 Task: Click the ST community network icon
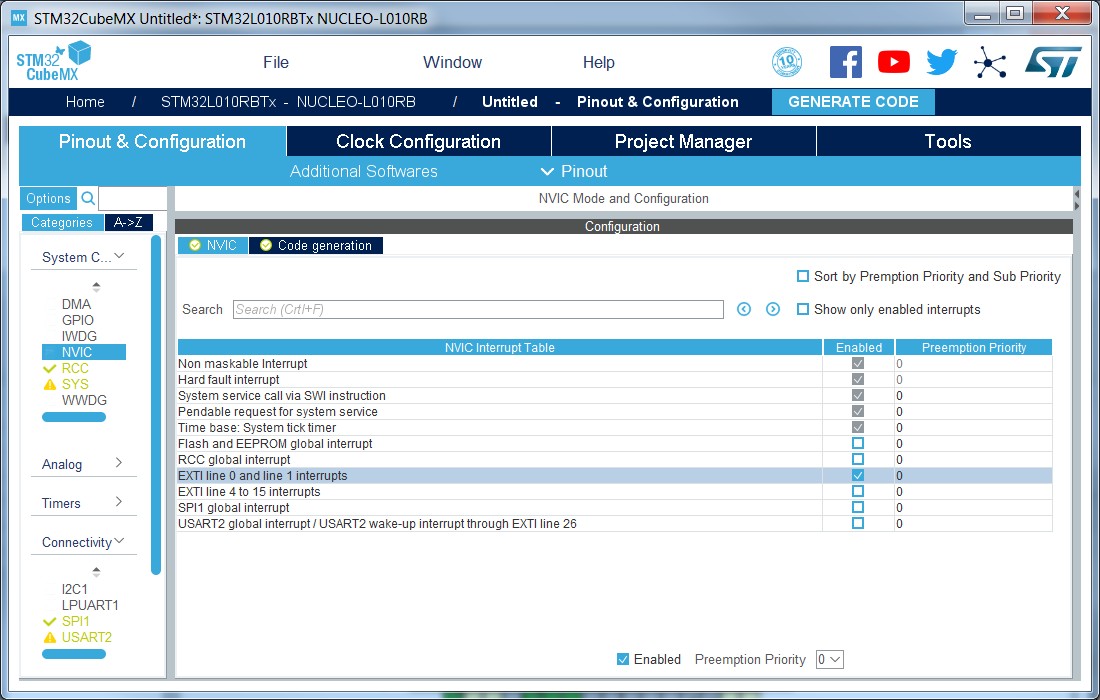pyautogui.click(x=990, y=62)
